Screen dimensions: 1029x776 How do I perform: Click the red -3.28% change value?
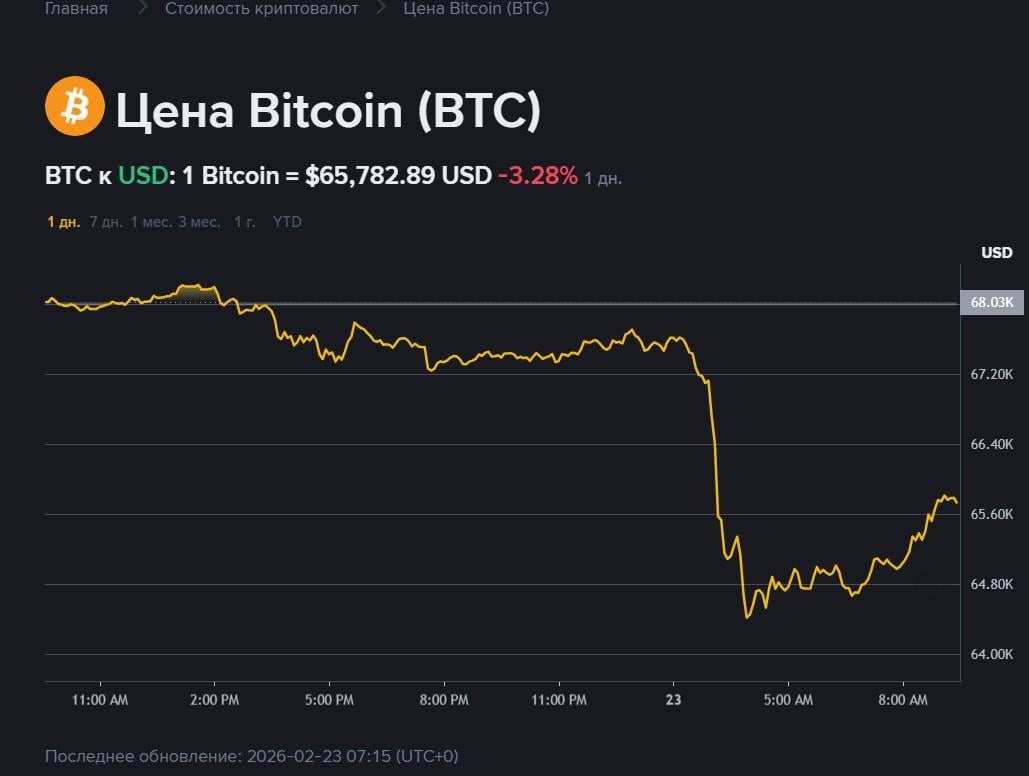tap(537, 176)
